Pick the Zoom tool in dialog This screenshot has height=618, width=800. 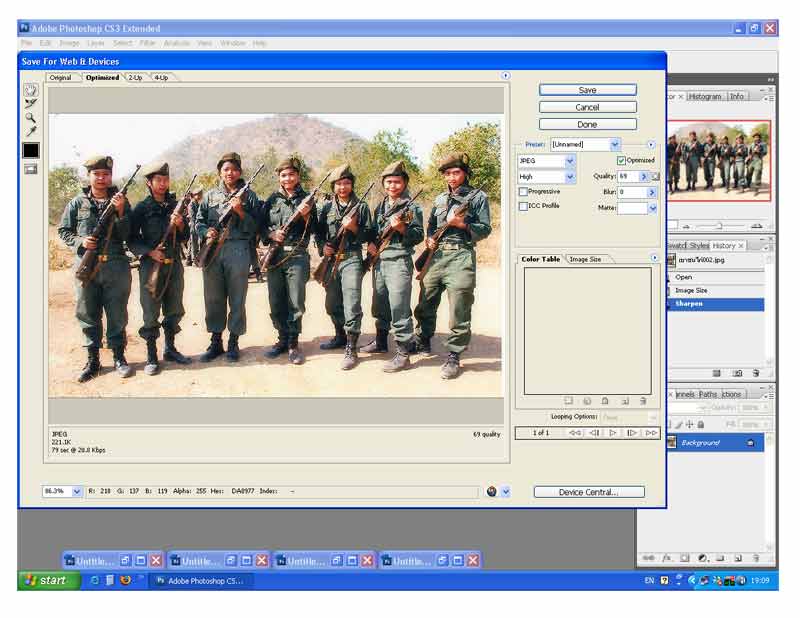31,118
